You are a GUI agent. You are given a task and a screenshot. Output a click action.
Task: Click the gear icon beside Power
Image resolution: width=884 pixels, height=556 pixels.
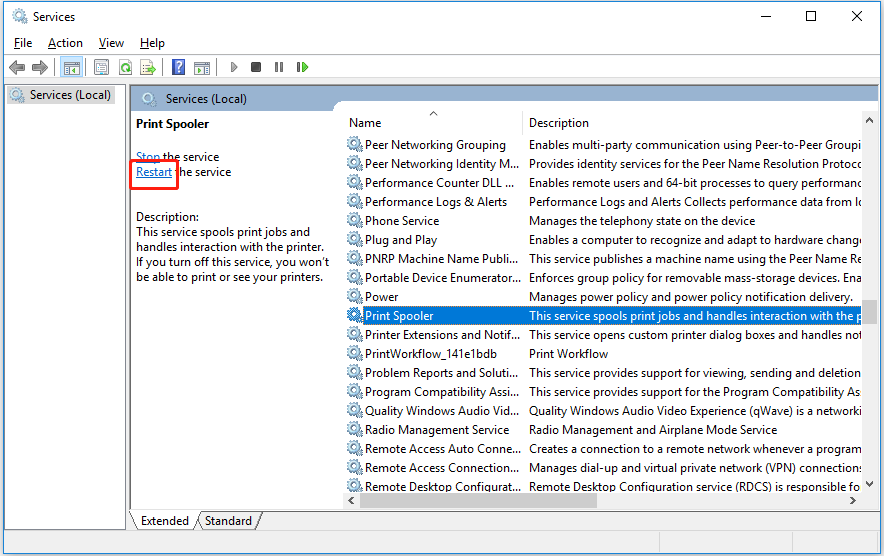pyautogui.click(x=355, y=297)
